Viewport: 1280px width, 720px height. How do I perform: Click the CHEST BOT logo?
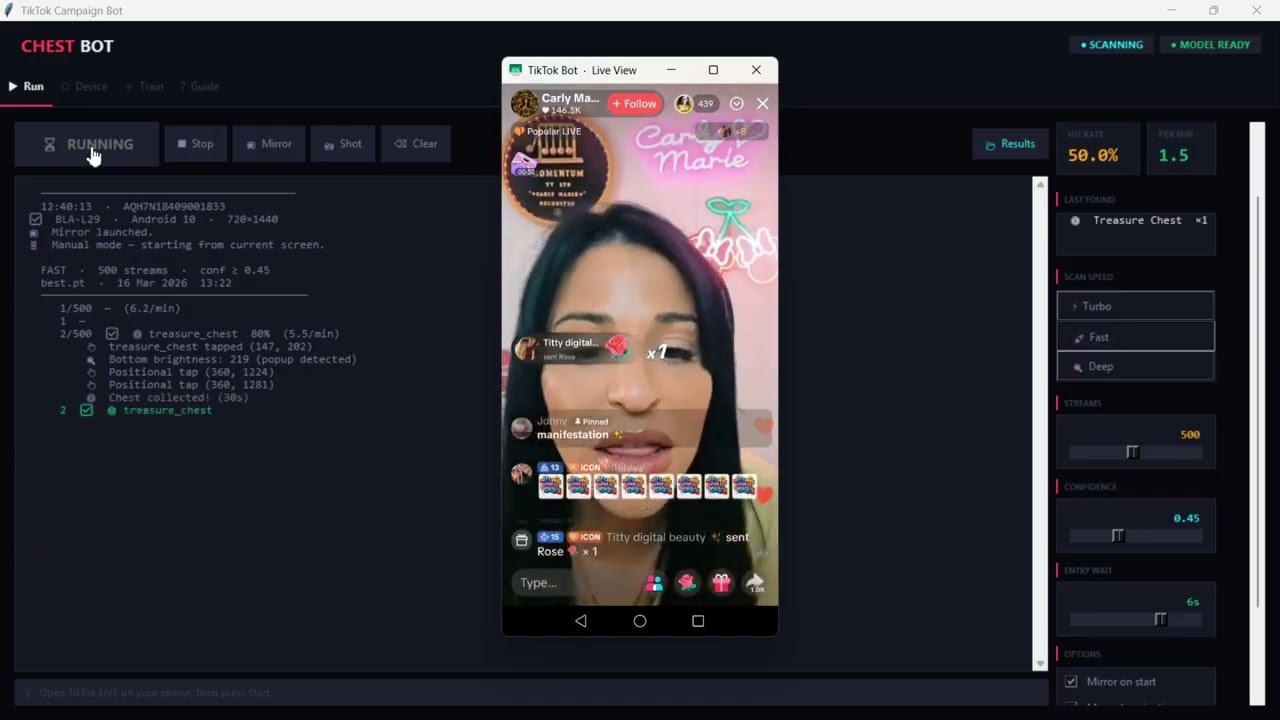click(67, 46)
